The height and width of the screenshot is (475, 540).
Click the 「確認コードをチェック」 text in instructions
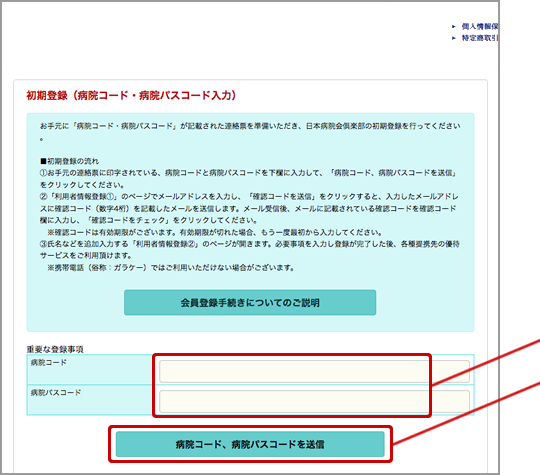(x=128, y=220)
